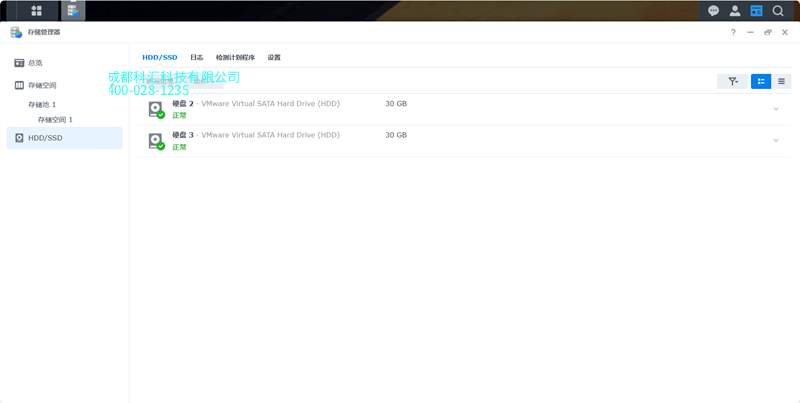Open 总览 in the sidebar

click(64, 63)
